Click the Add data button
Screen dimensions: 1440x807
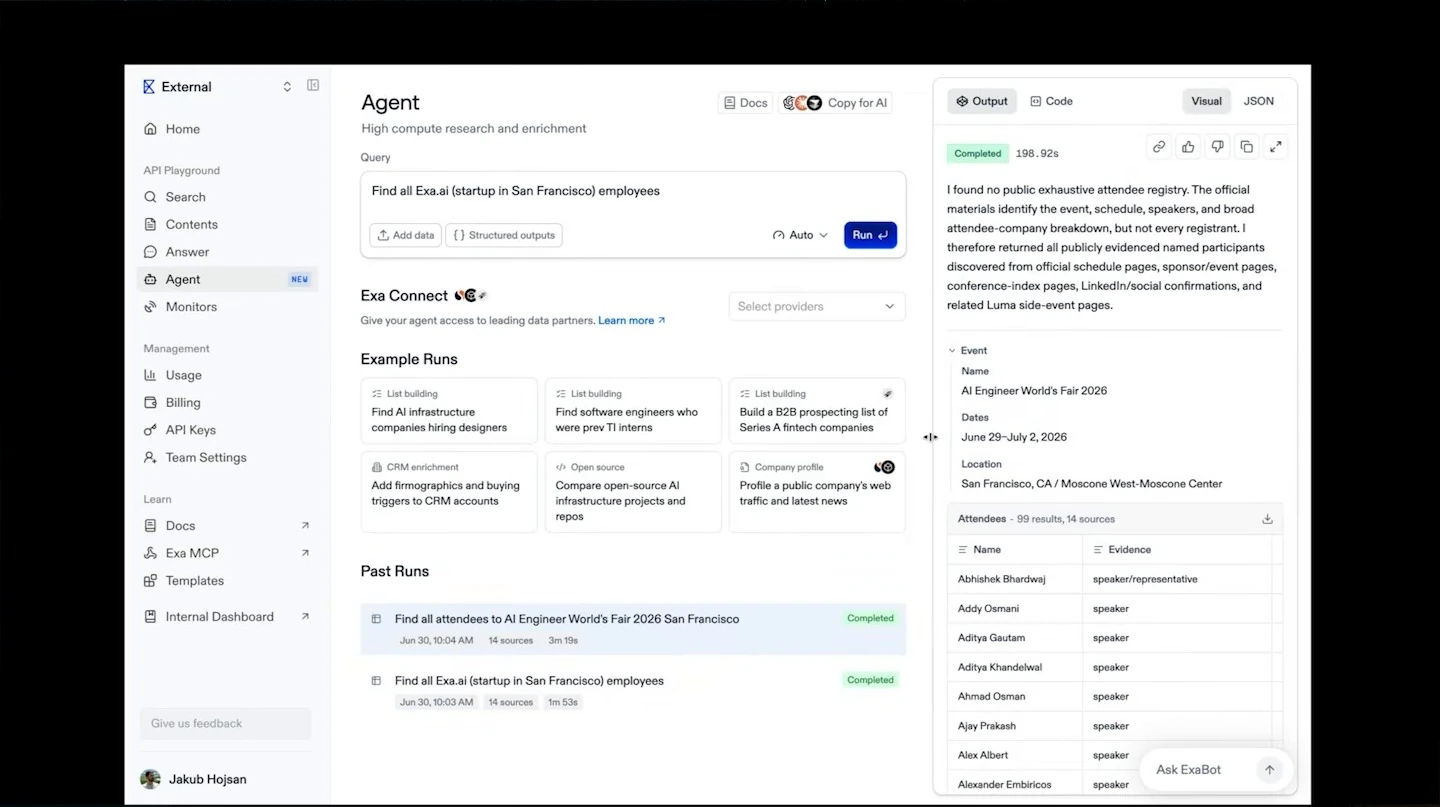tap(405, 235)
